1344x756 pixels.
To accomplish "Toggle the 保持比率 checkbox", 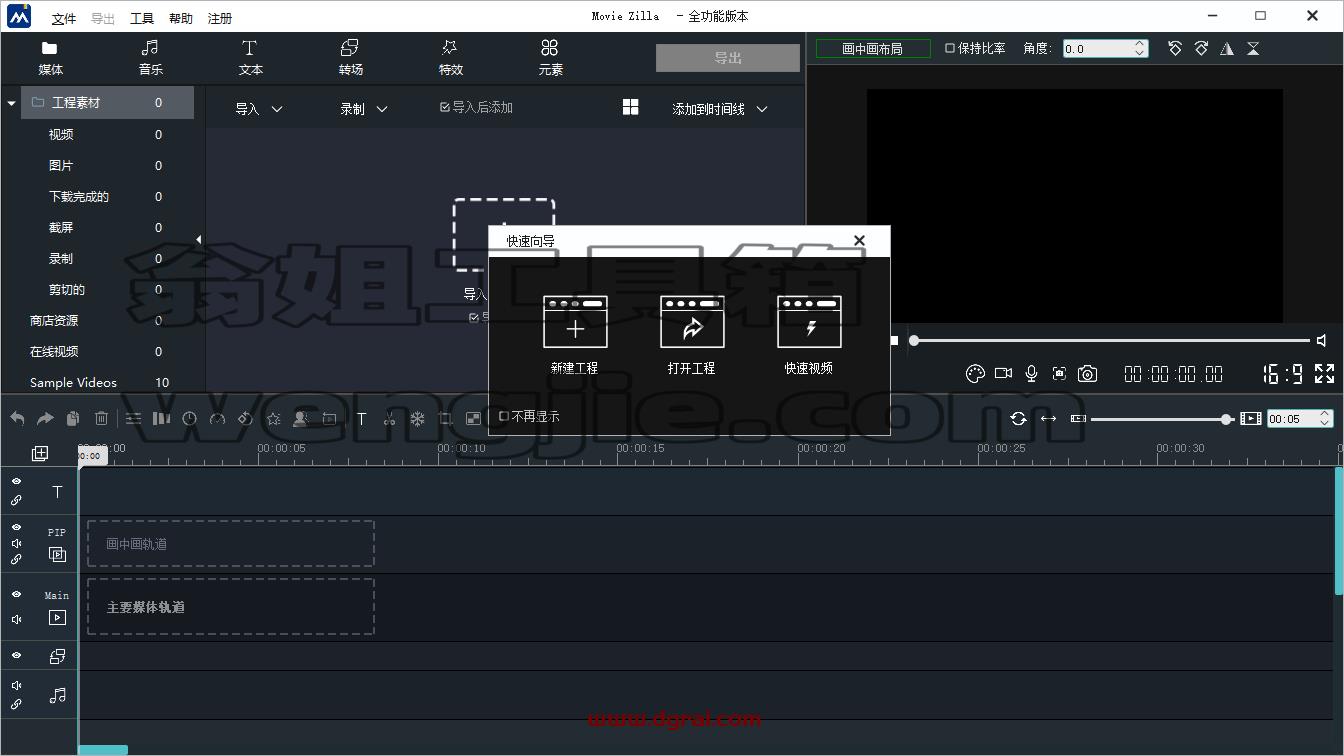I will (x=950, y=48).
